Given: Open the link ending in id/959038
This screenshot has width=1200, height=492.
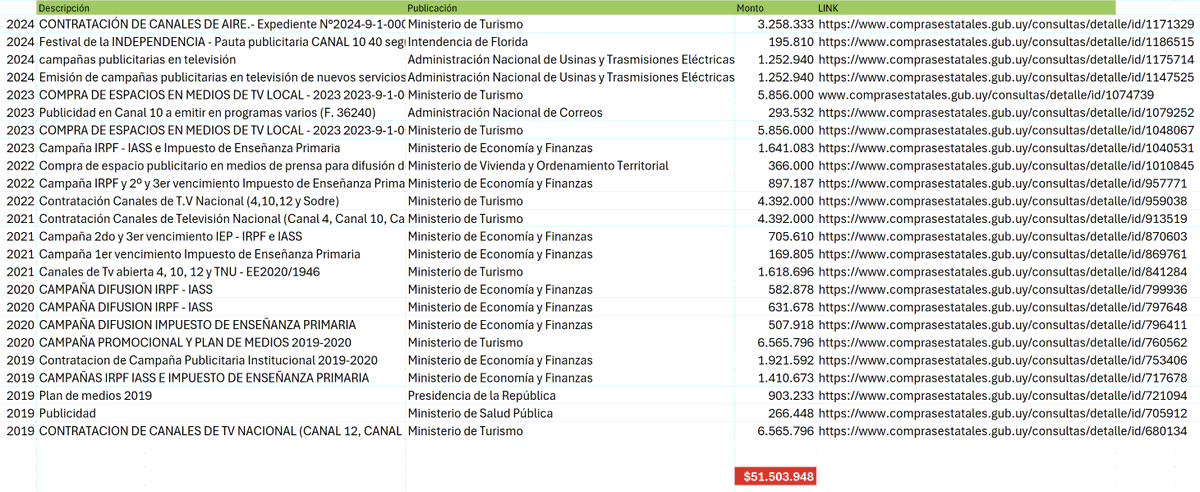Looking at the screenshot, I should [x=1002, y=201].
